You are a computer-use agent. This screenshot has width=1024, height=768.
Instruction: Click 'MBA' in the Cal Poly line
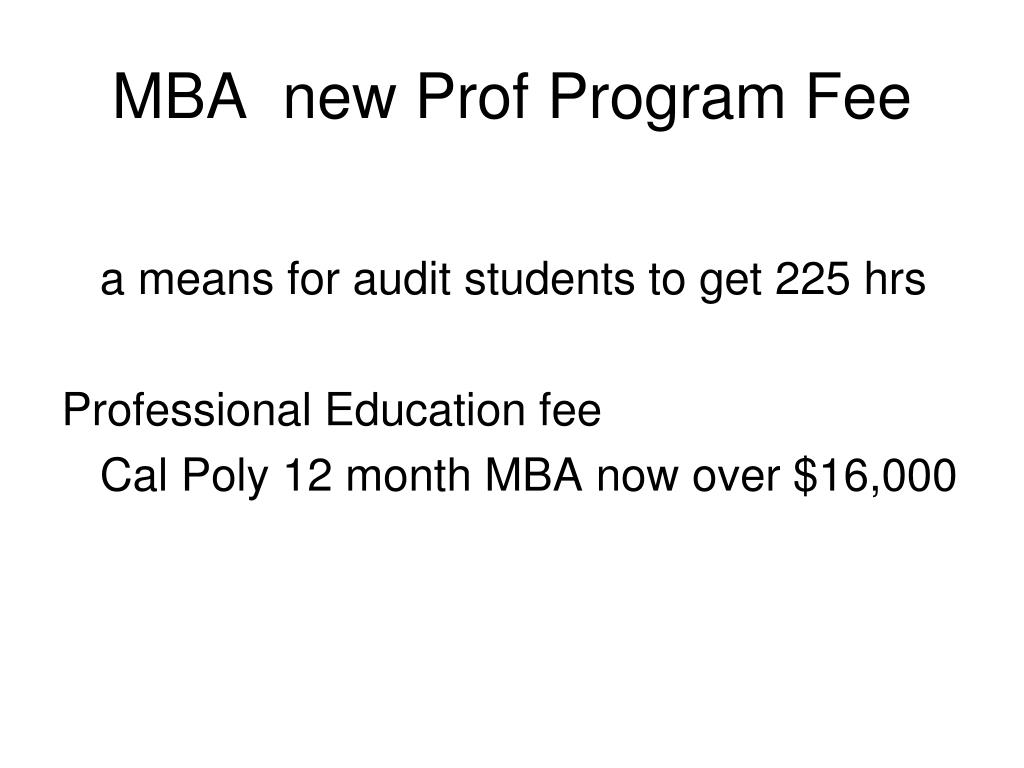534,475
